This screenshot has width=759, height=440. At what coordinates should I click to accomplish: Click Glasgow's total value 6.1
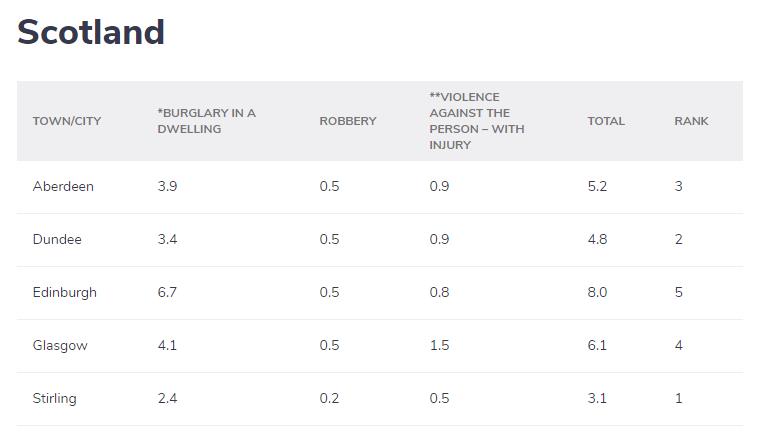pos(597,346)
